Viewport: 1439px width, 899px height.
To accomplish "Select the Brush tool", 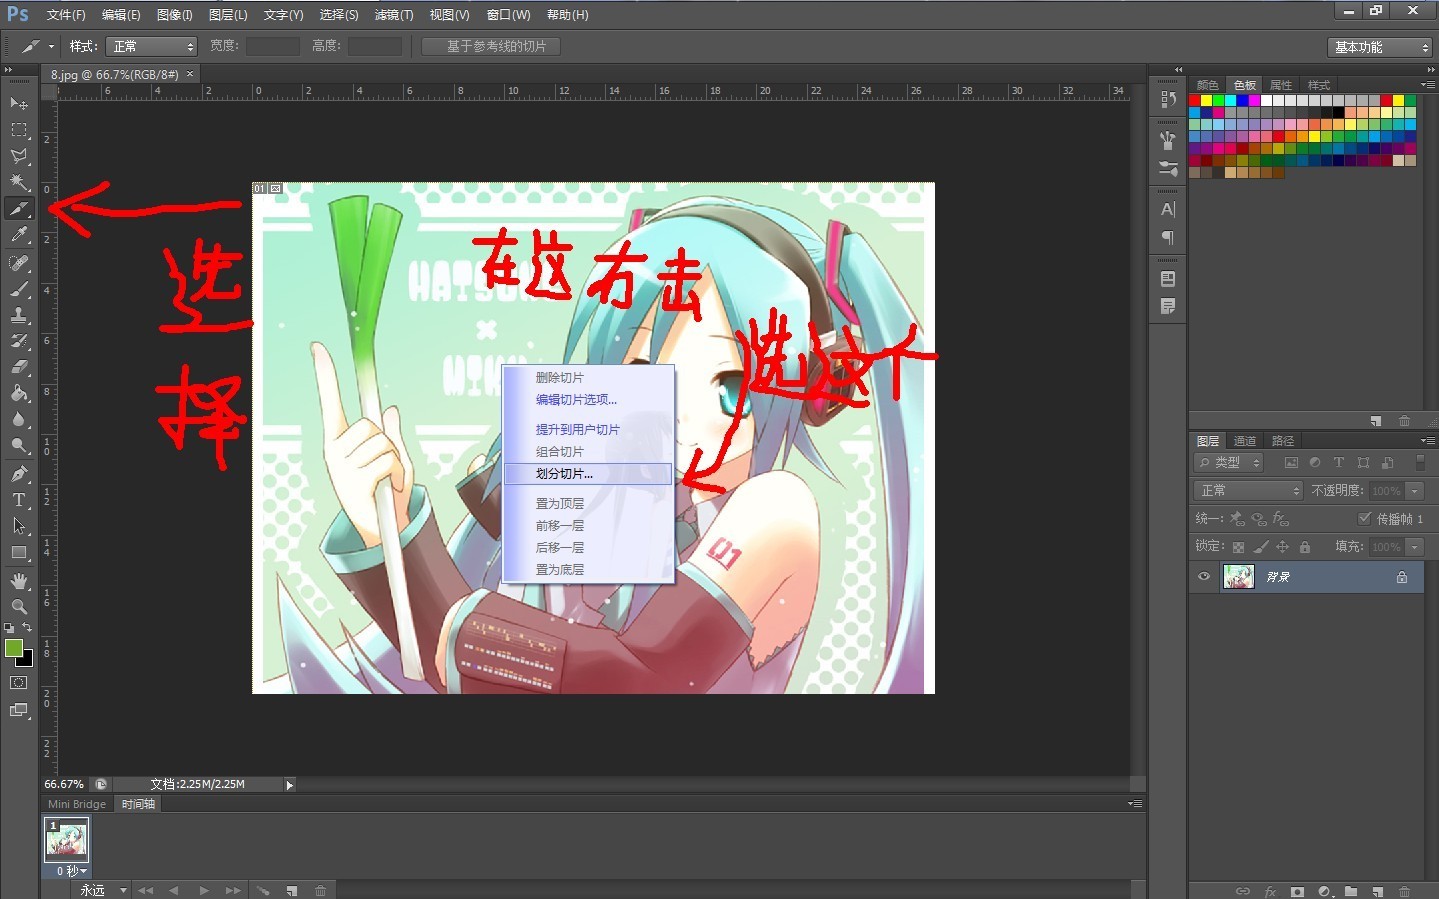I will click(19, 289).
